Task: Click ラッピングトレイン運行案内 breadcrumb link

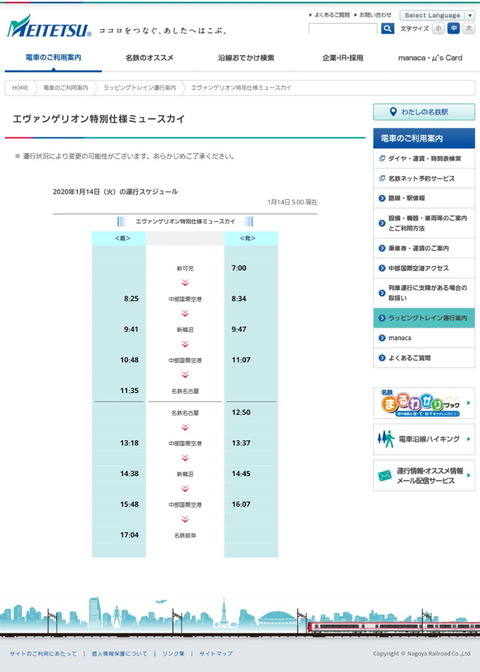Action: click(139, 88)
